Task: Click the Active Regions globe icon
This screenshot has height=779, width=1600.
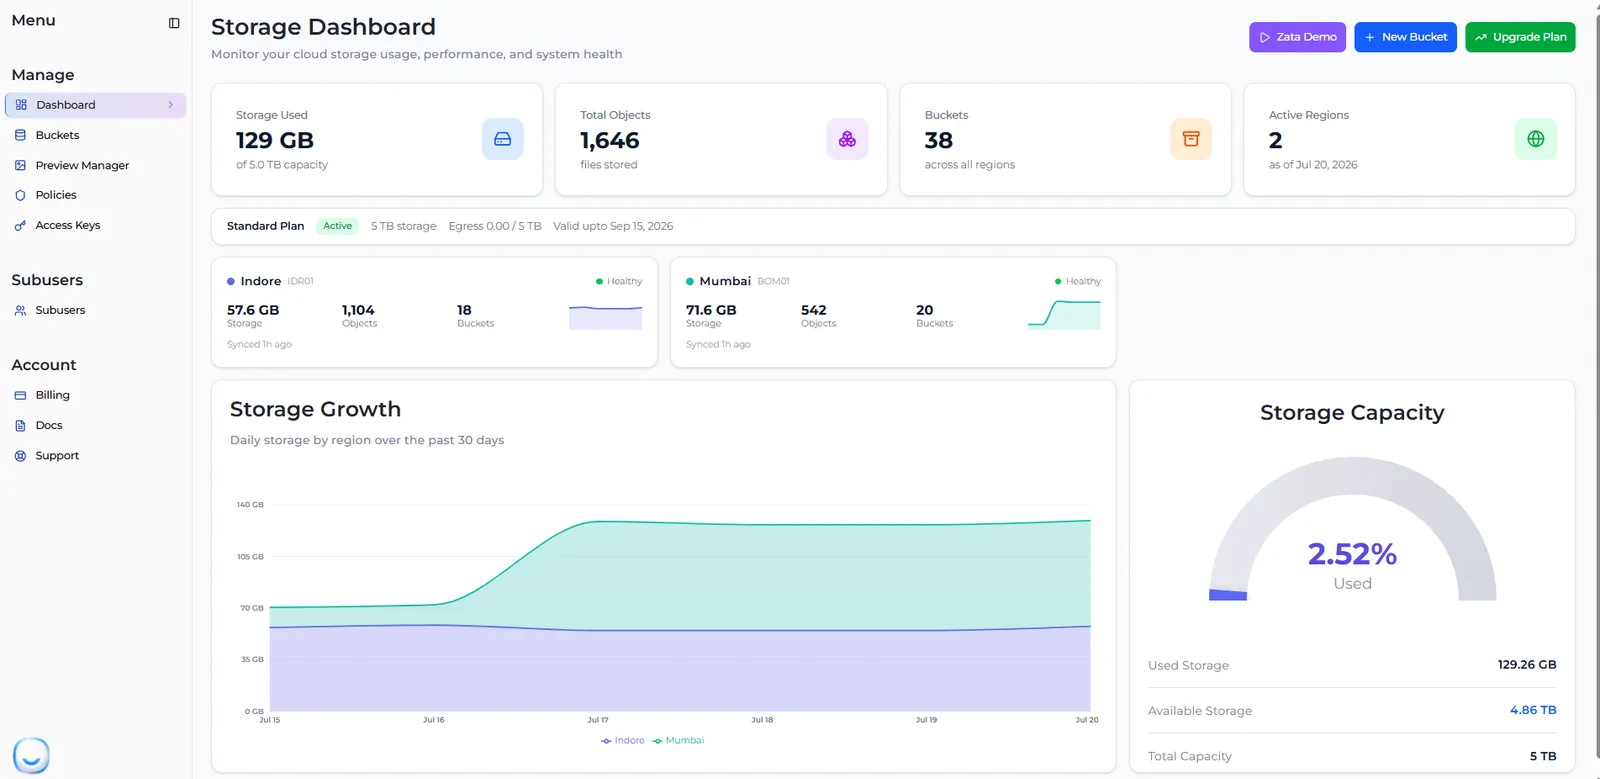Action: [1536, 139]
